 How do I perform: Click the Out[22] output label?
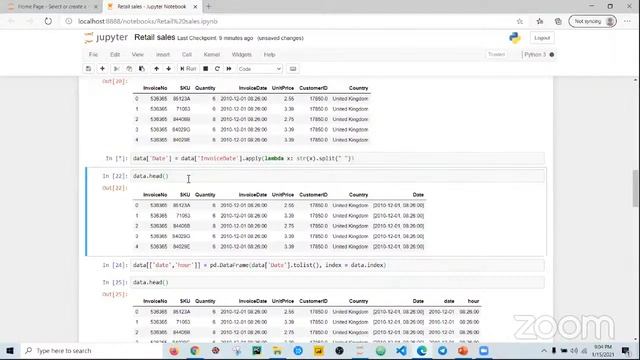(x=115, y=188)
